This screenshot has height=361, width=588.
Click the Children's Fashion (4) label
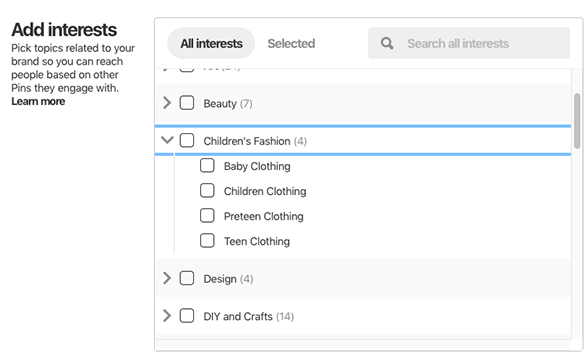(x=255, y=141)
